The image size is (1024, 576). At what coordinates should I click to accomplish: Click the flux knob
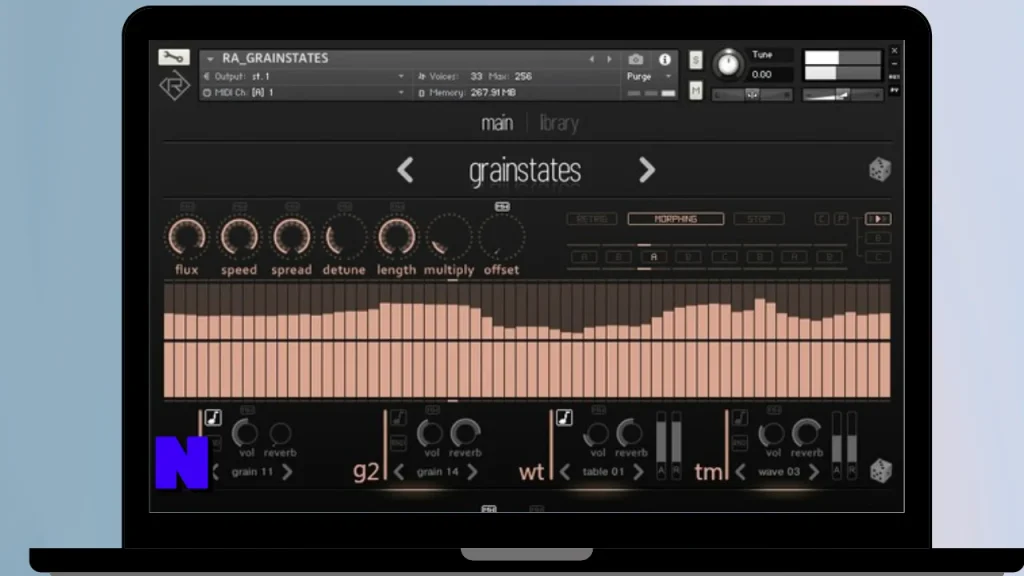tap(187, 237)
